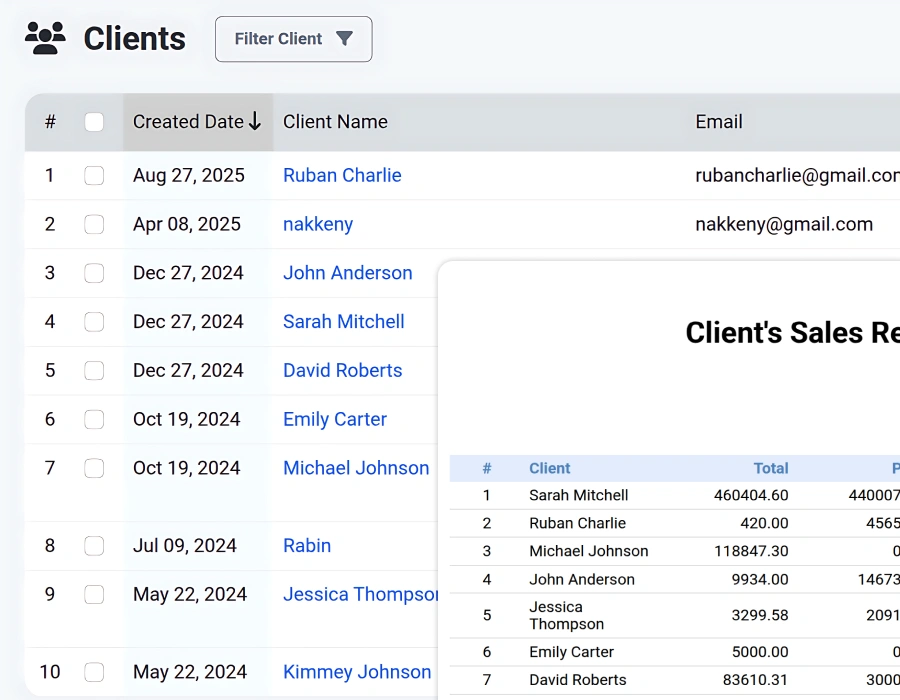Sort by Client Name column header
The image size is (900, 700).
[x=335, y=122]
